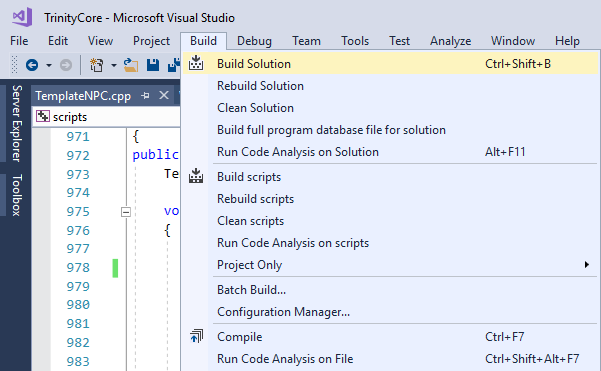This screenshot has width=601, height=371.
Task: Click the Navigate Forward arrow icon
Action: pyautogui.click(x=66, y=65)
